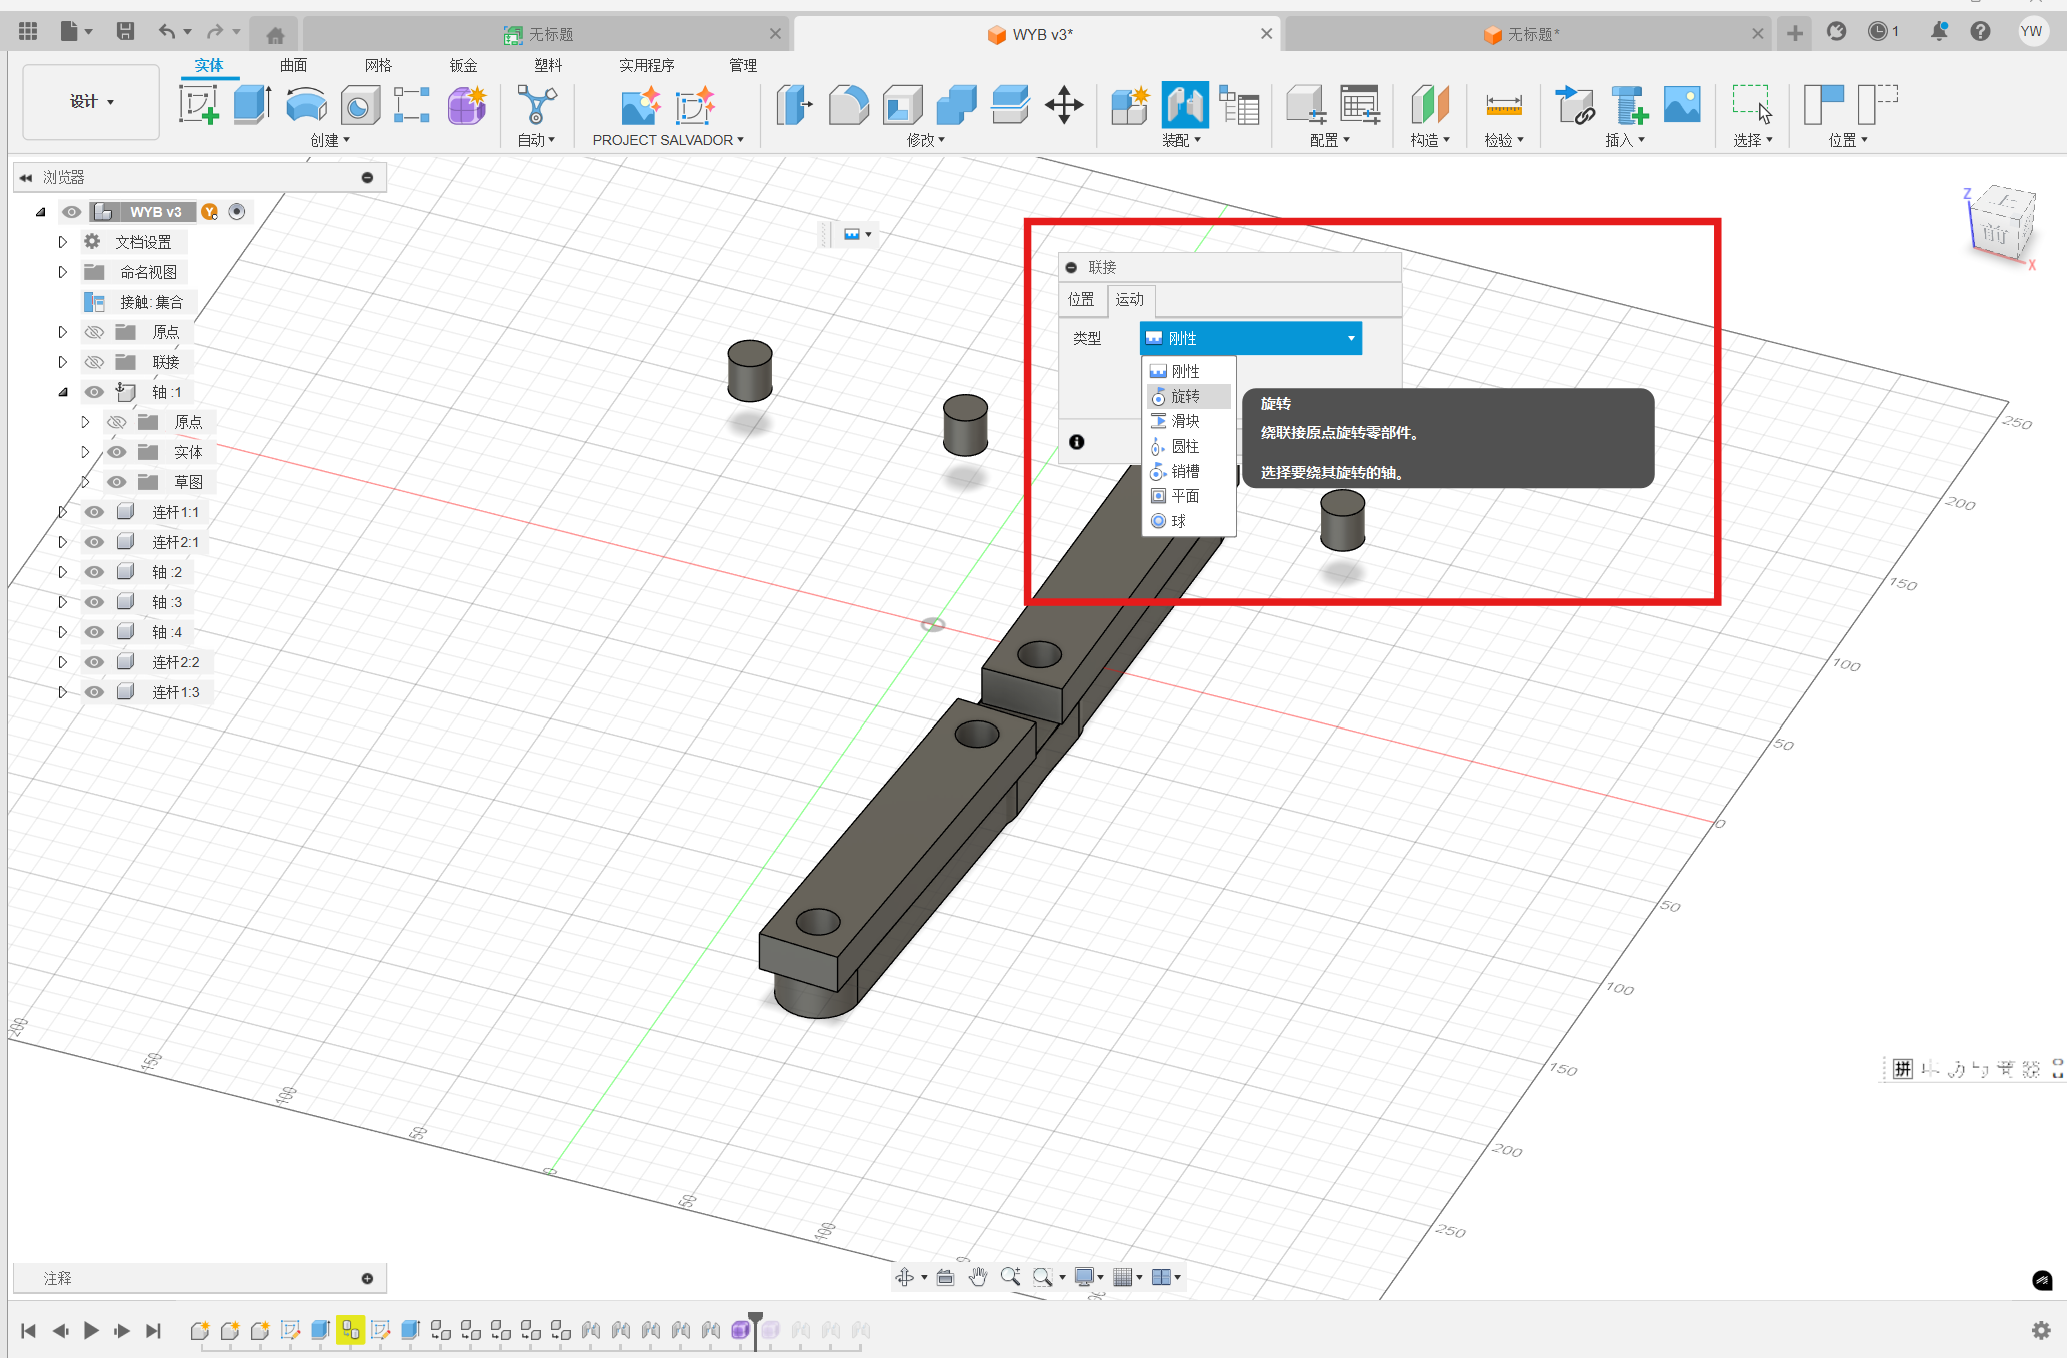Open the data panel grid icon
Image resolution: width=2067 pixels, height=1358 pixels.
(28, 32)
